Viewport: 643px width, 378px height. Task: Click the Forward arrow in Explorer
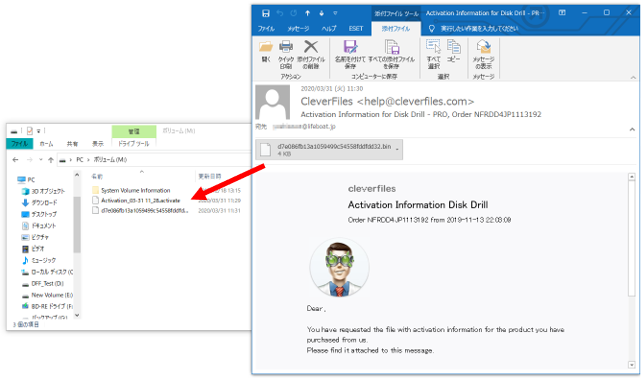(x=30, y=159)
